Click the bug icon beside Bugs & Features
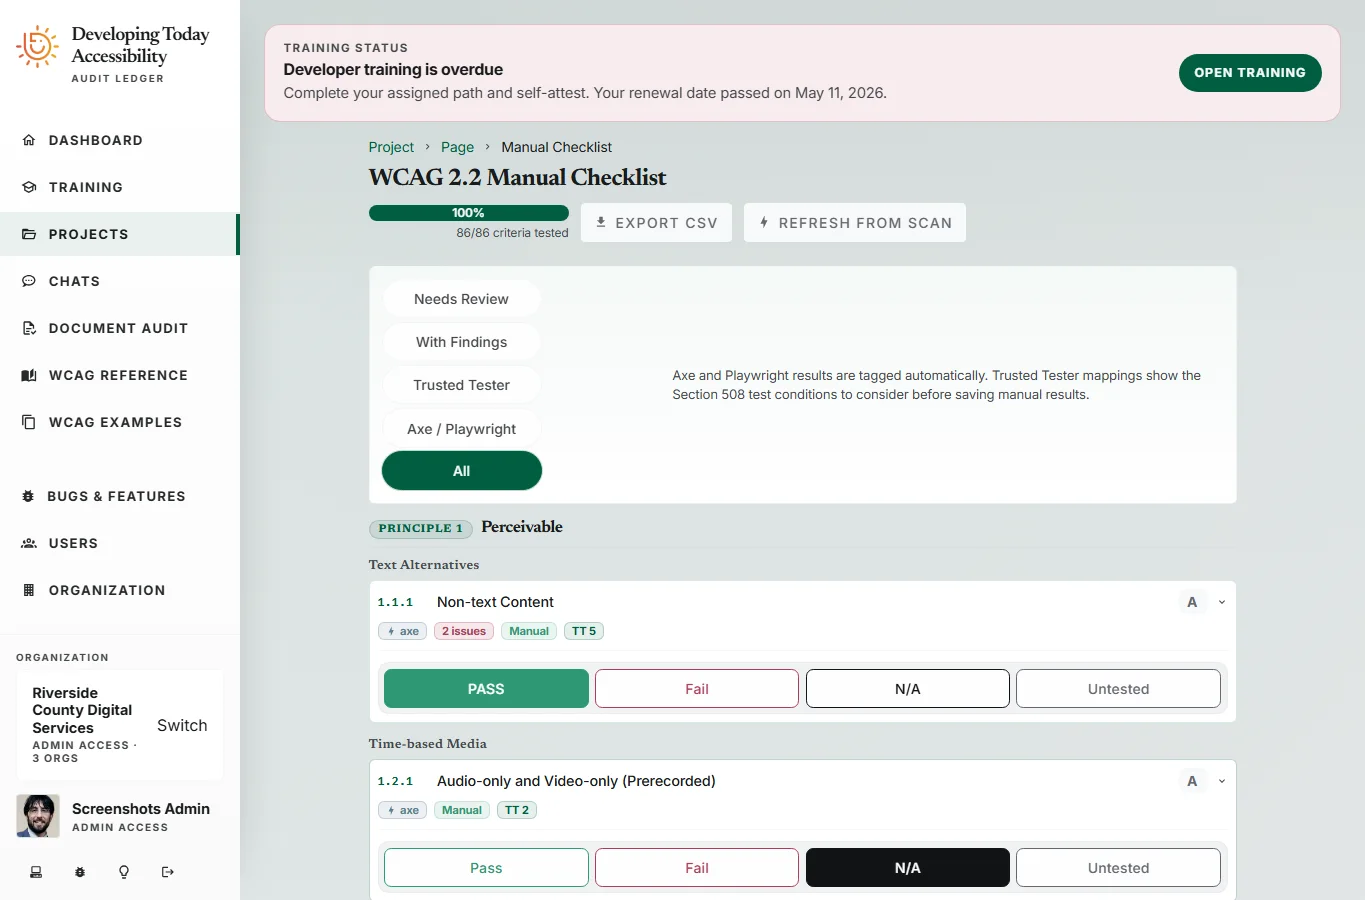Viewport: 1365px width, 900px height. [28, 496]
